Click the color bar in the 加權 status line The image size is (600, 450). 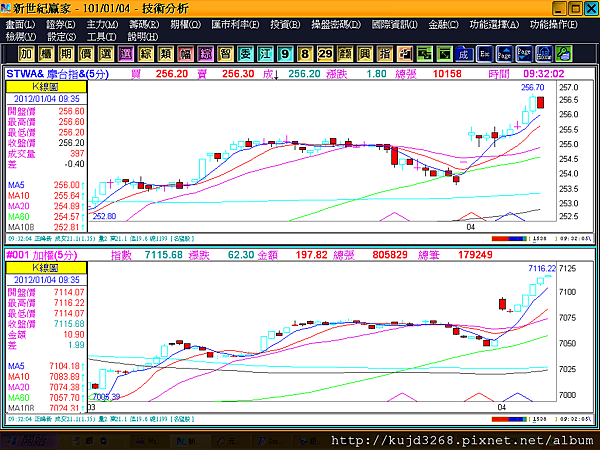[x=509, y=419]
